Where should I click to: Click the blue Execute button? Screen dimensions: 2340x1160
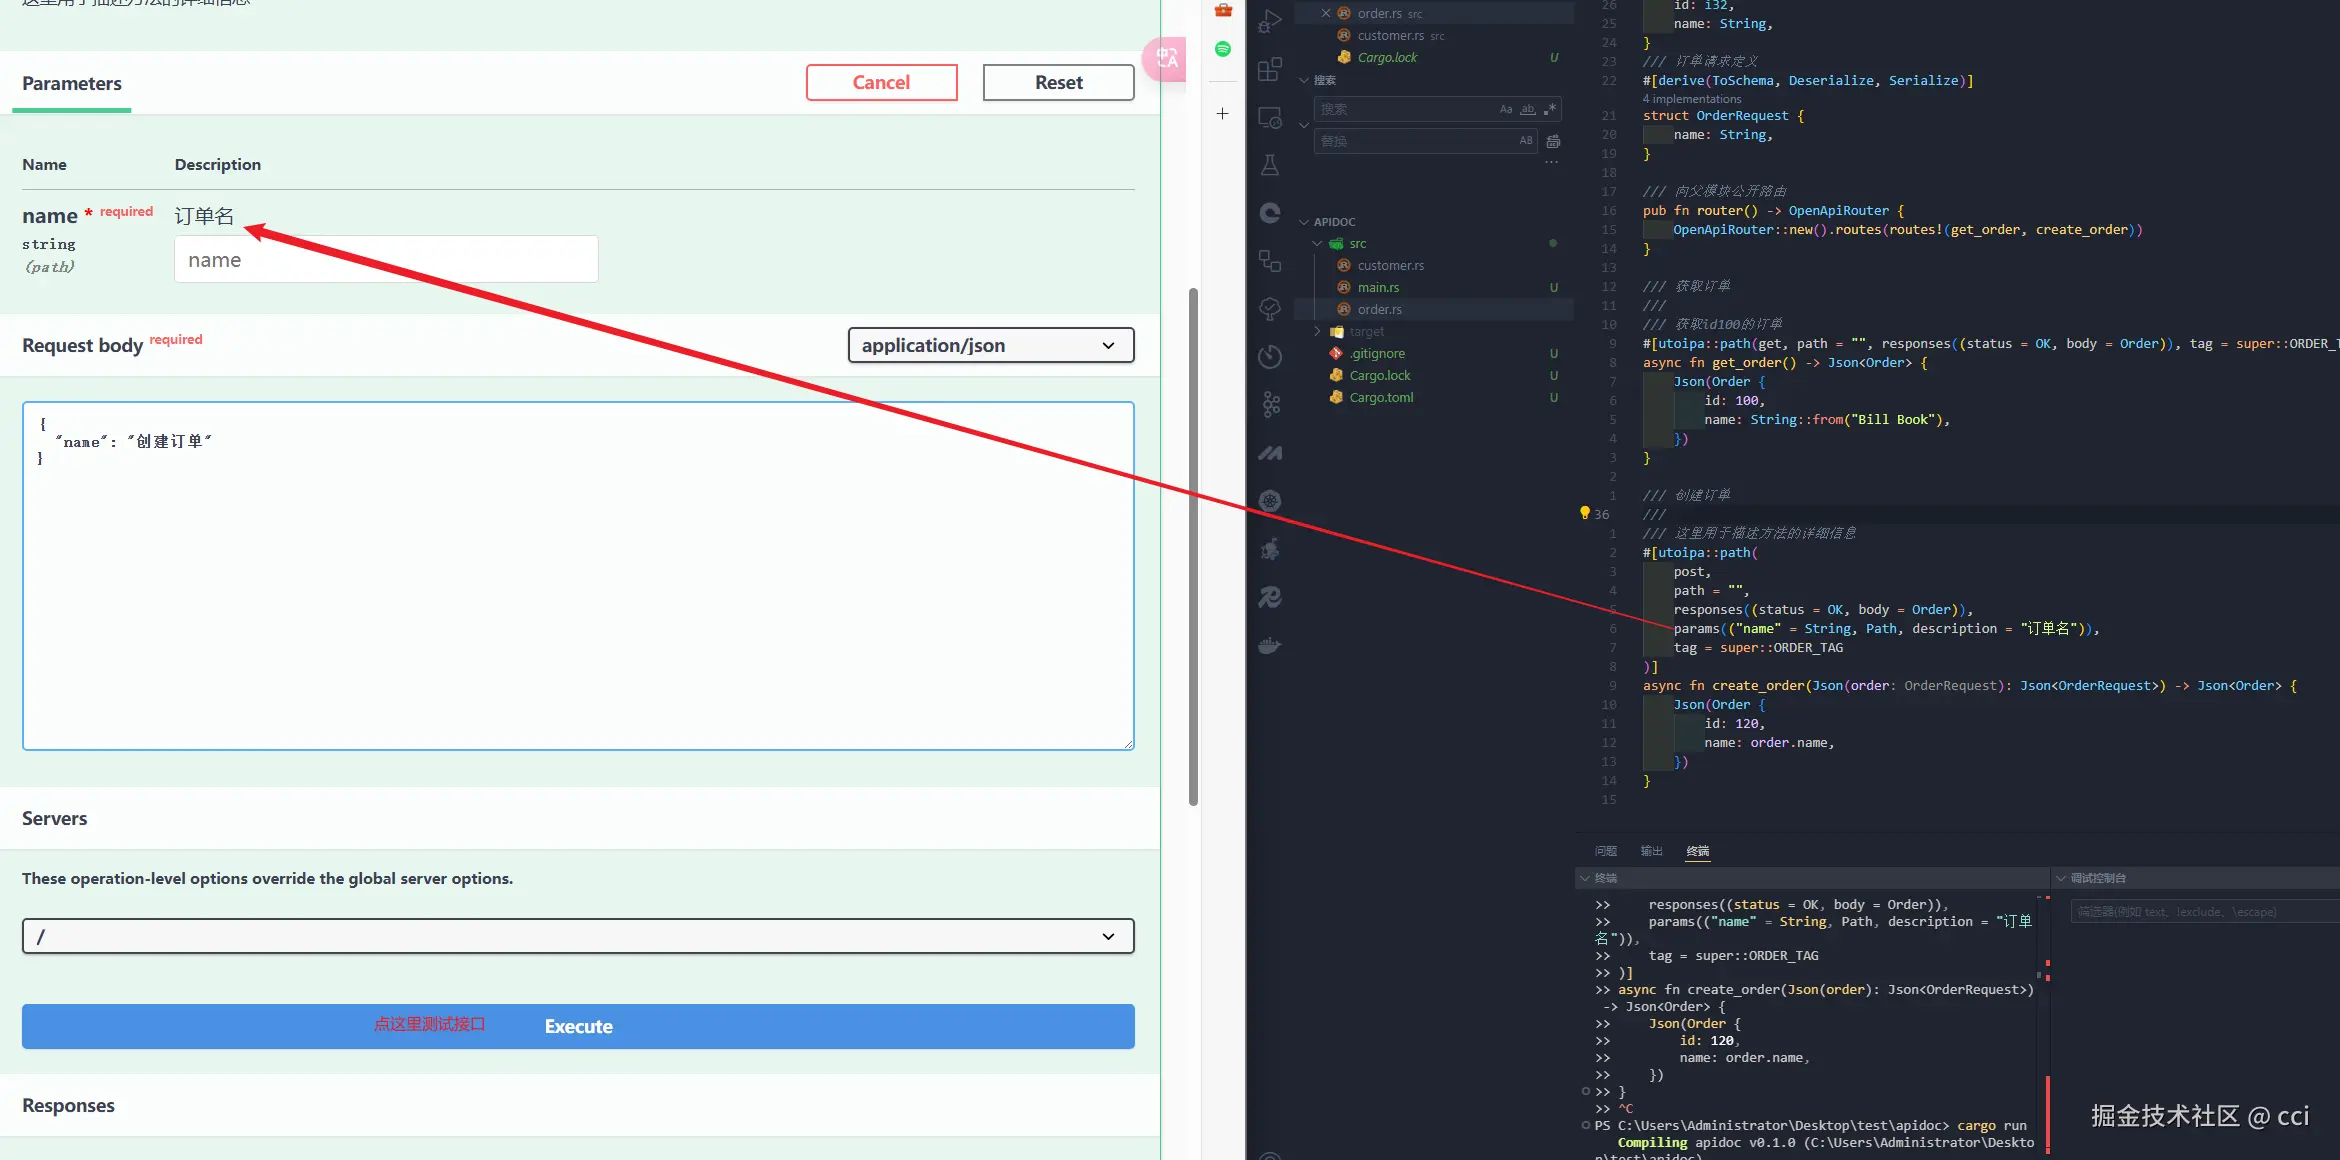coord(578,1026)
